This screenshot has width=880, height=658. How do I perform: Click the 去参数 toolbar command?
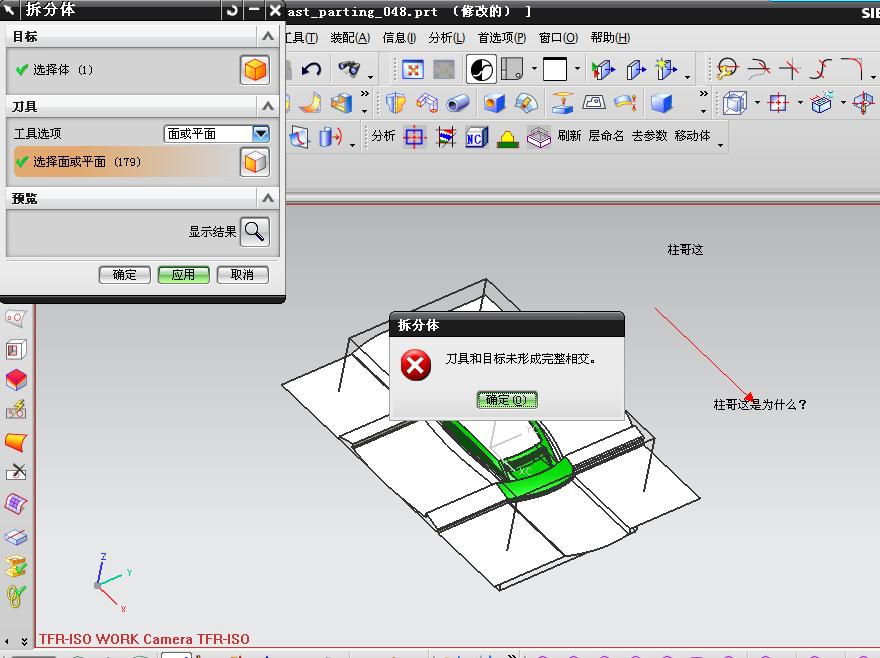click(649, 136)
